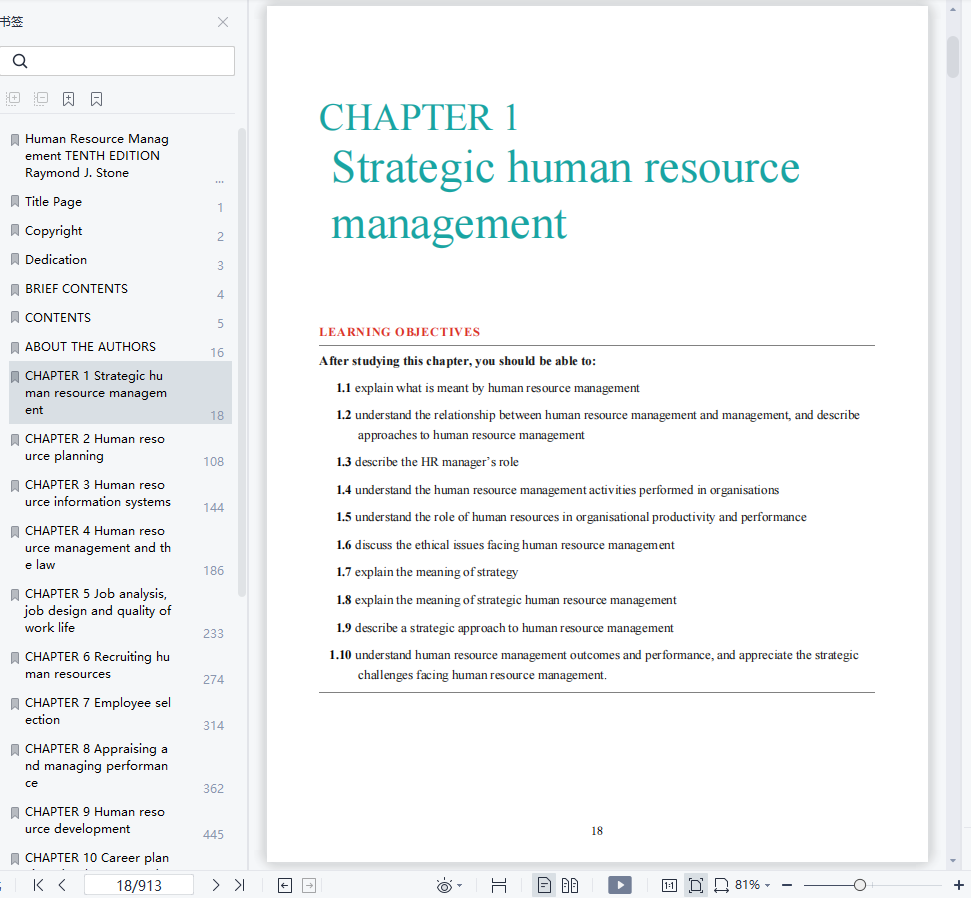Click the bookmark icon beside CHAPTER 6

15,658
